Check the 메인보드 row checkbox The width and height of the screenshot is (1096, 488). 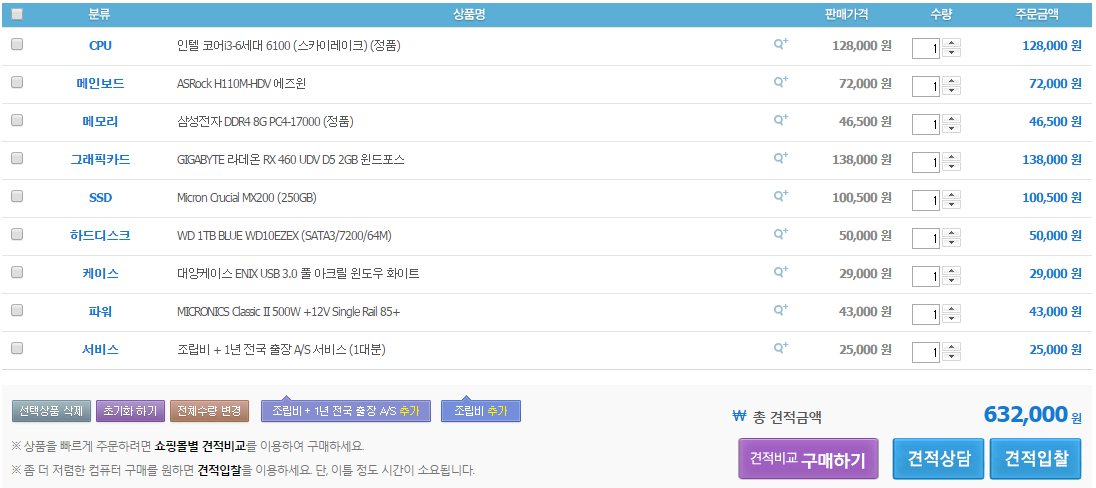(x=17, y=82)
